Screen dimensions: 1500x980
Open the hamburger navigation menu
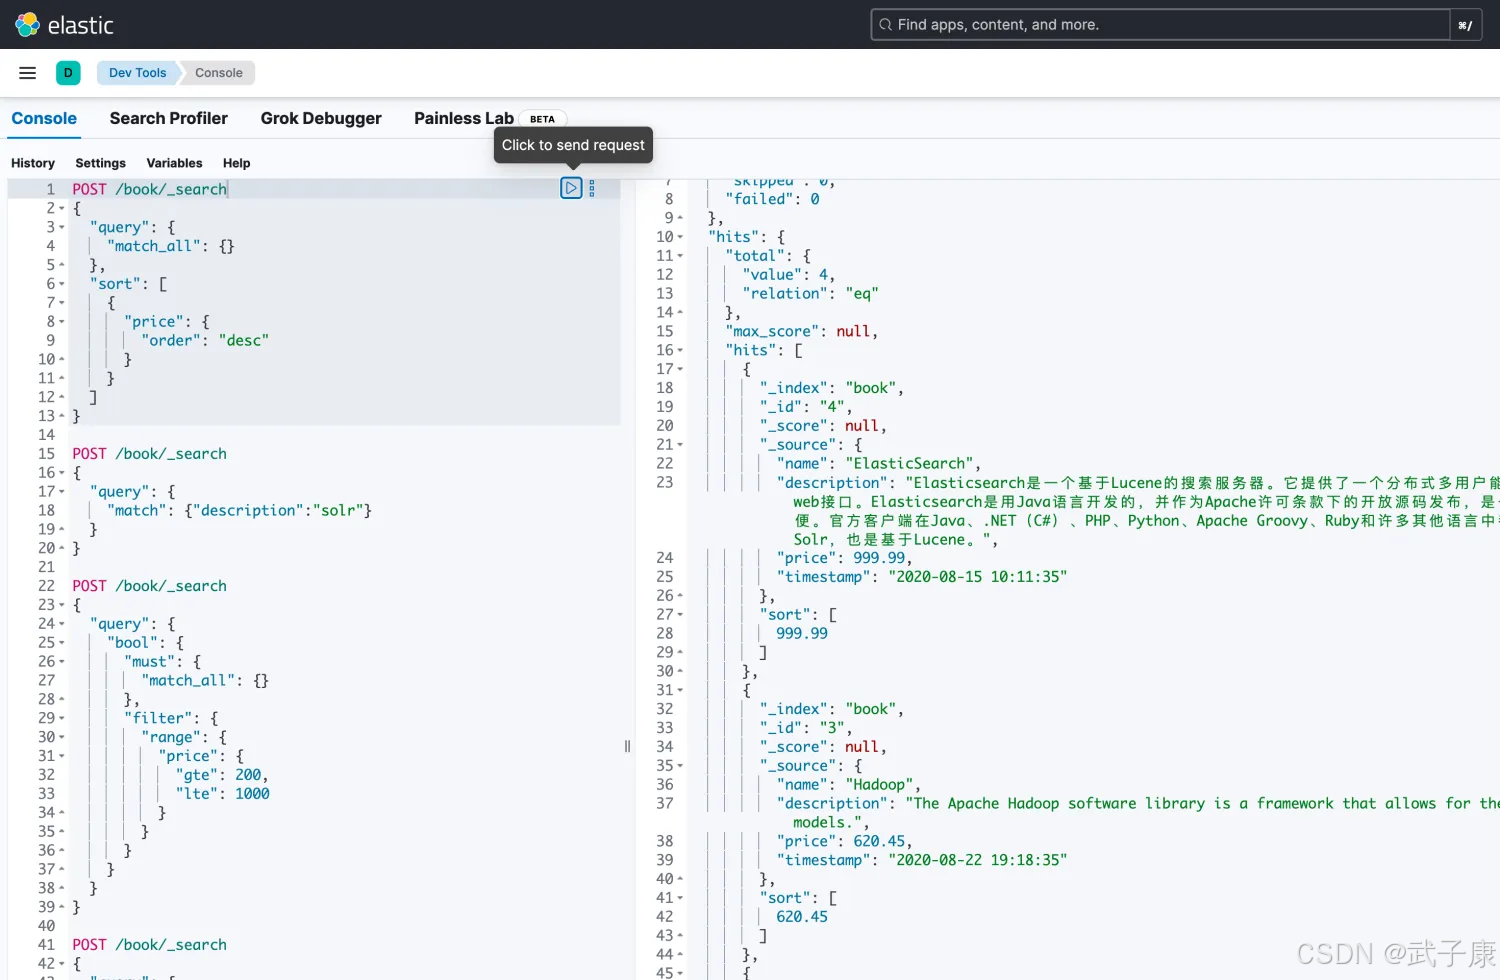[28, 73]
